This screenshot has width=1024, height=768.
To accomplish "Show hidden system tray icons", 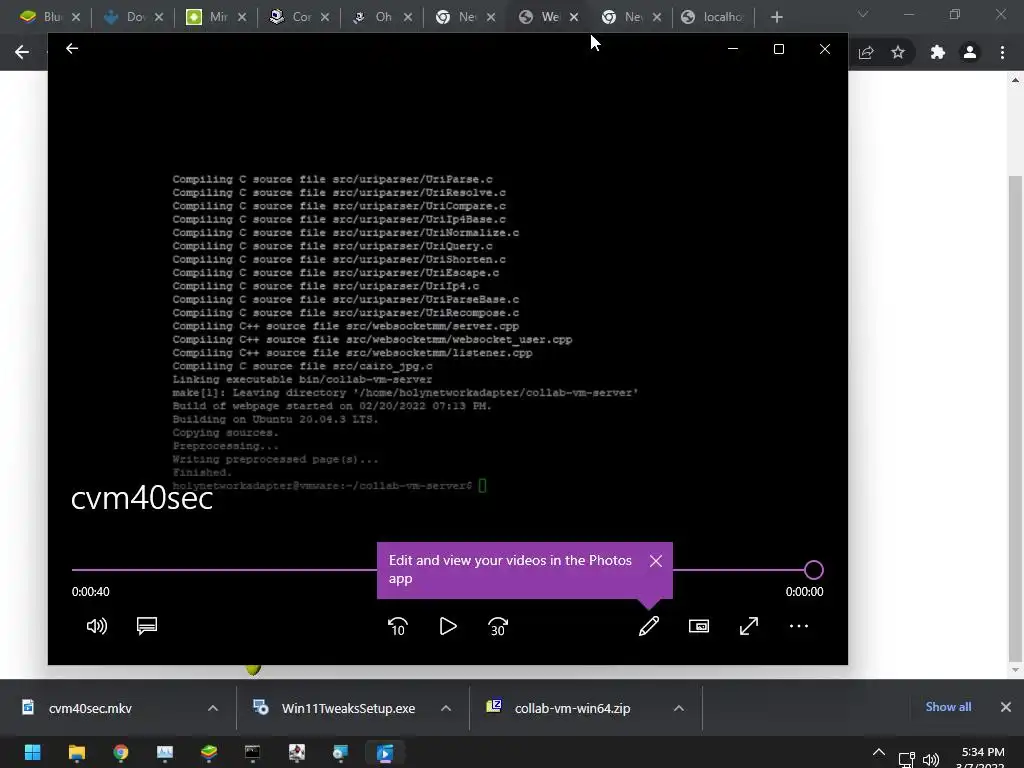I will [x=879, y=753].
